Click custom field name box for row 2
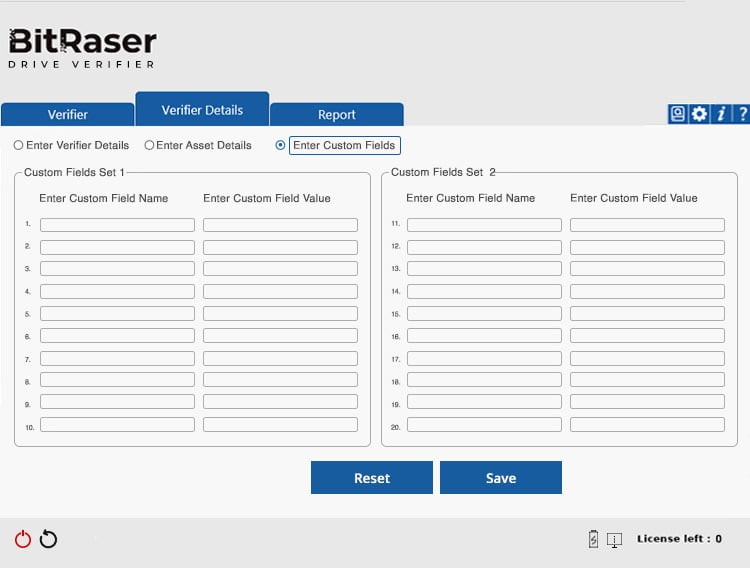This screenshot has width=750, height=568. [117, 247]
